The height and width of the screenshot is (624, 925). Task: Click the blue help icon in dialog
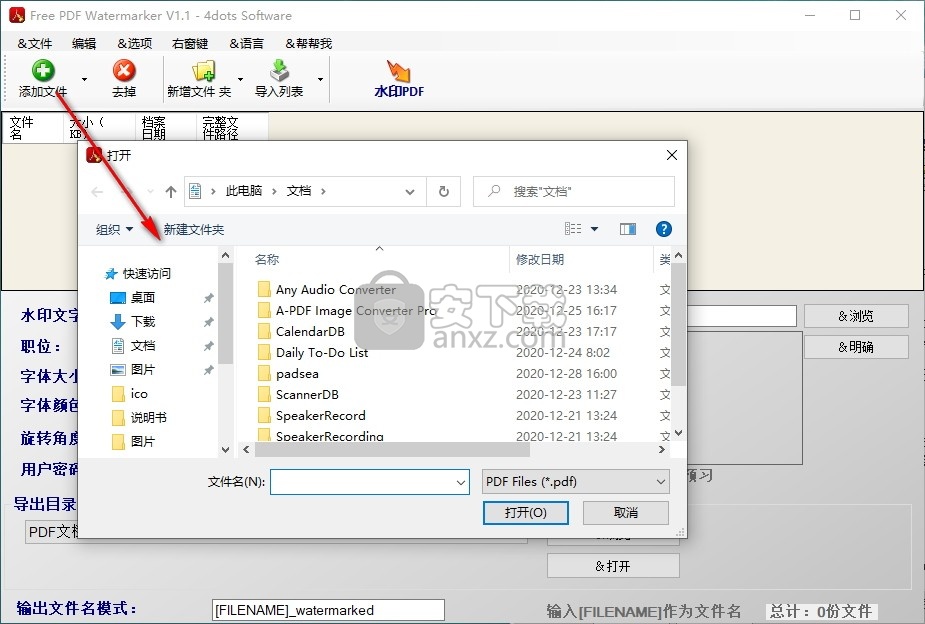coord(664,229)
